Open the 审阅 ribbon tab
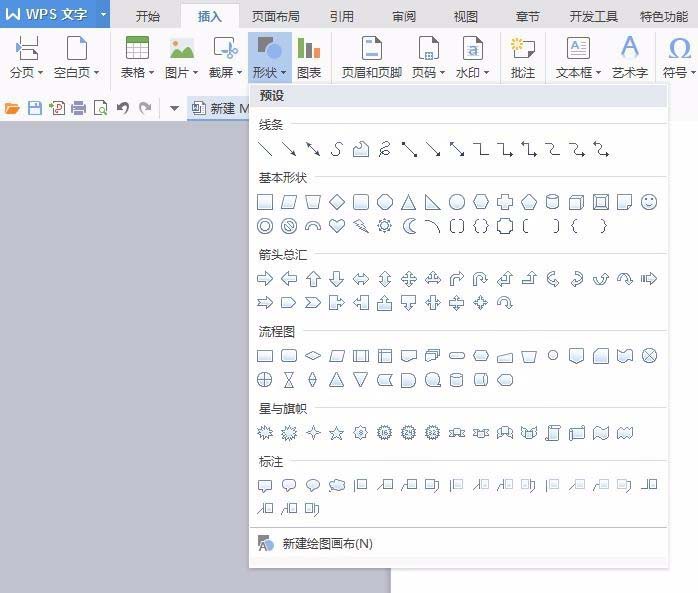The height and width of the screenshot is (593, 698). tap(404, 16)
